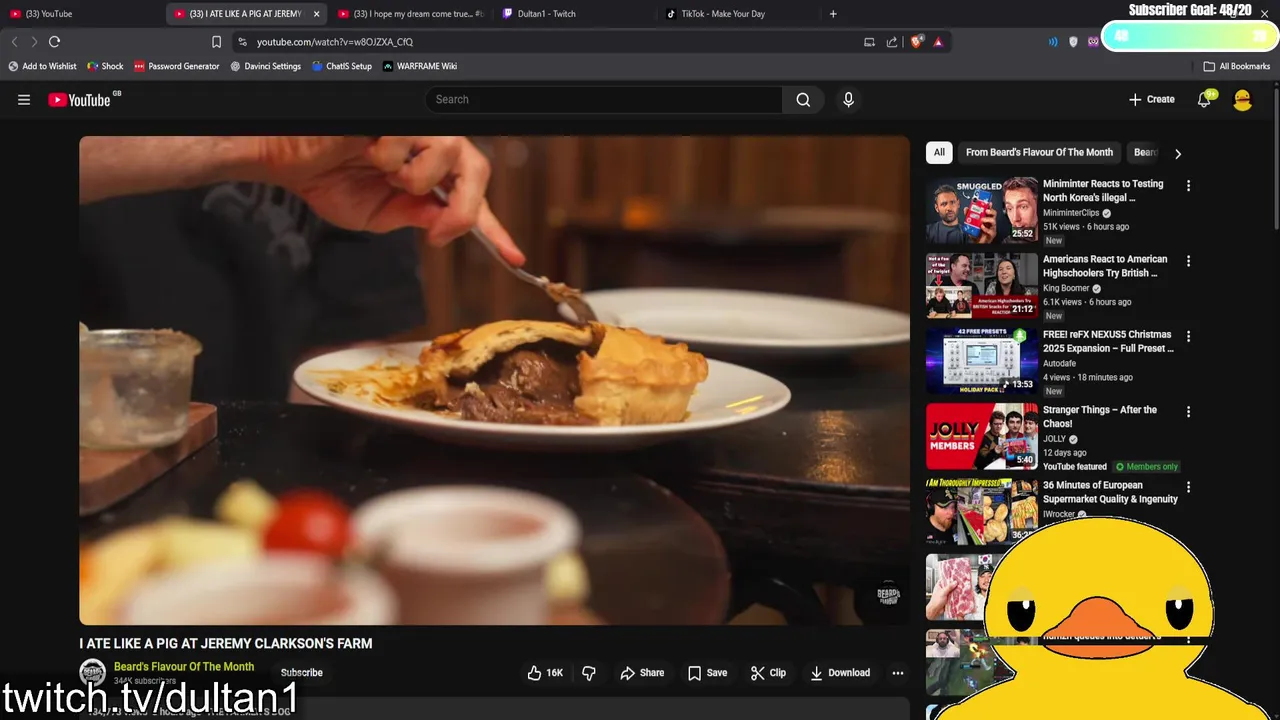Switch to TikTok - Make Your Day tab
Image resolution: width=1280 pixels, height=720 pixels.
click(738, 14)
